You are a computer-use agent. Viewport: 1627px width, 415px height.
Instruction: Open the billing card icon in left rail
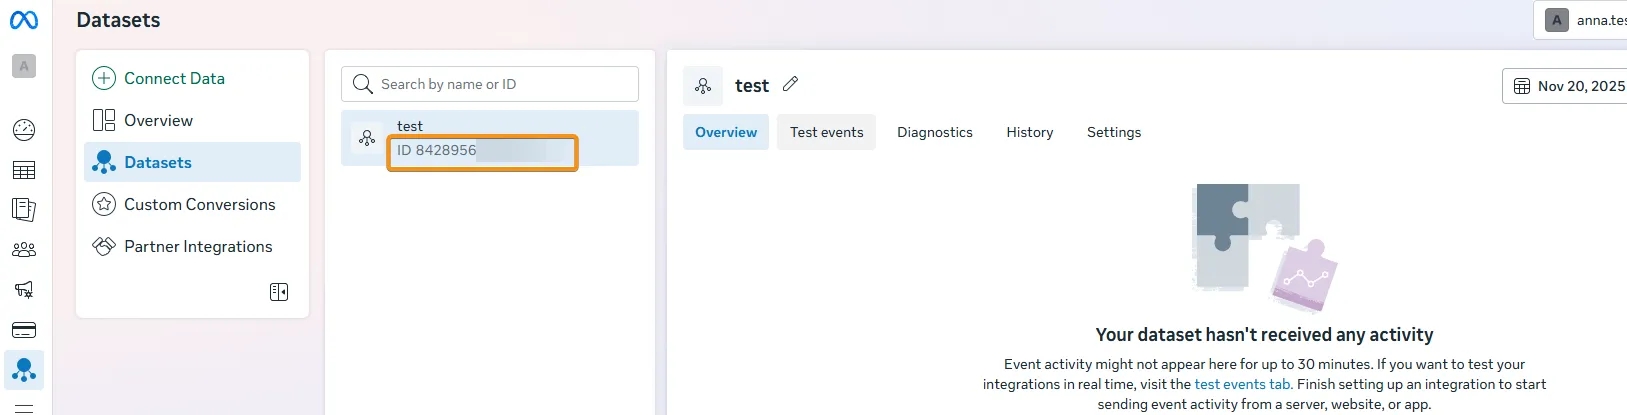pyautogui.click(x=24, y=330)
